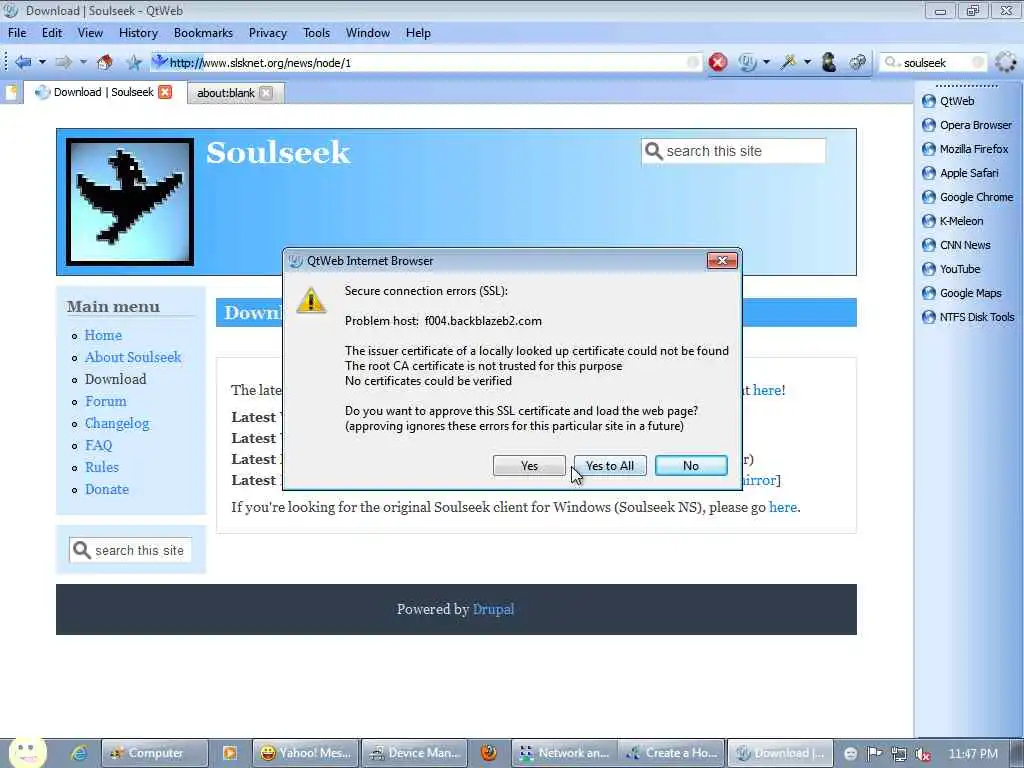The width and height of the screenshot is (1024, 768).
Task: Click the new tab icon on tab bar
Action: (x=11, y=92)
